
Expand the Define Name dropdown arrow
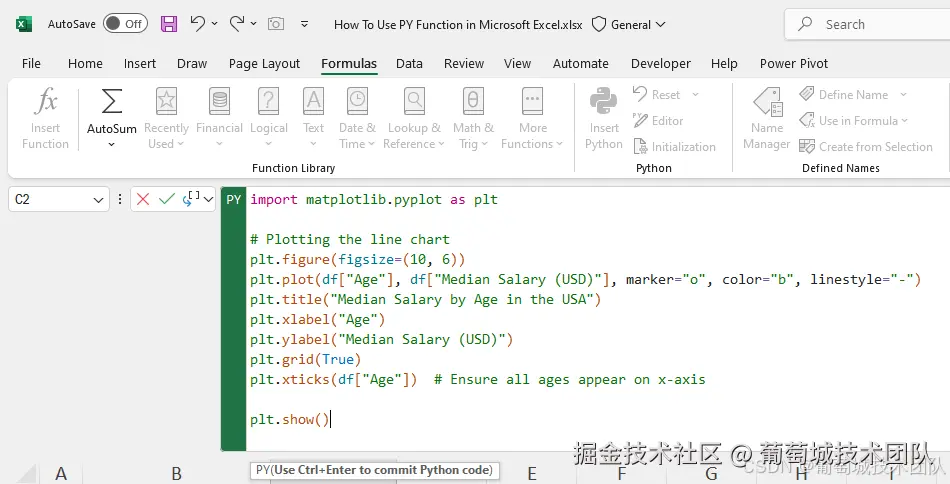coord(903,94)
